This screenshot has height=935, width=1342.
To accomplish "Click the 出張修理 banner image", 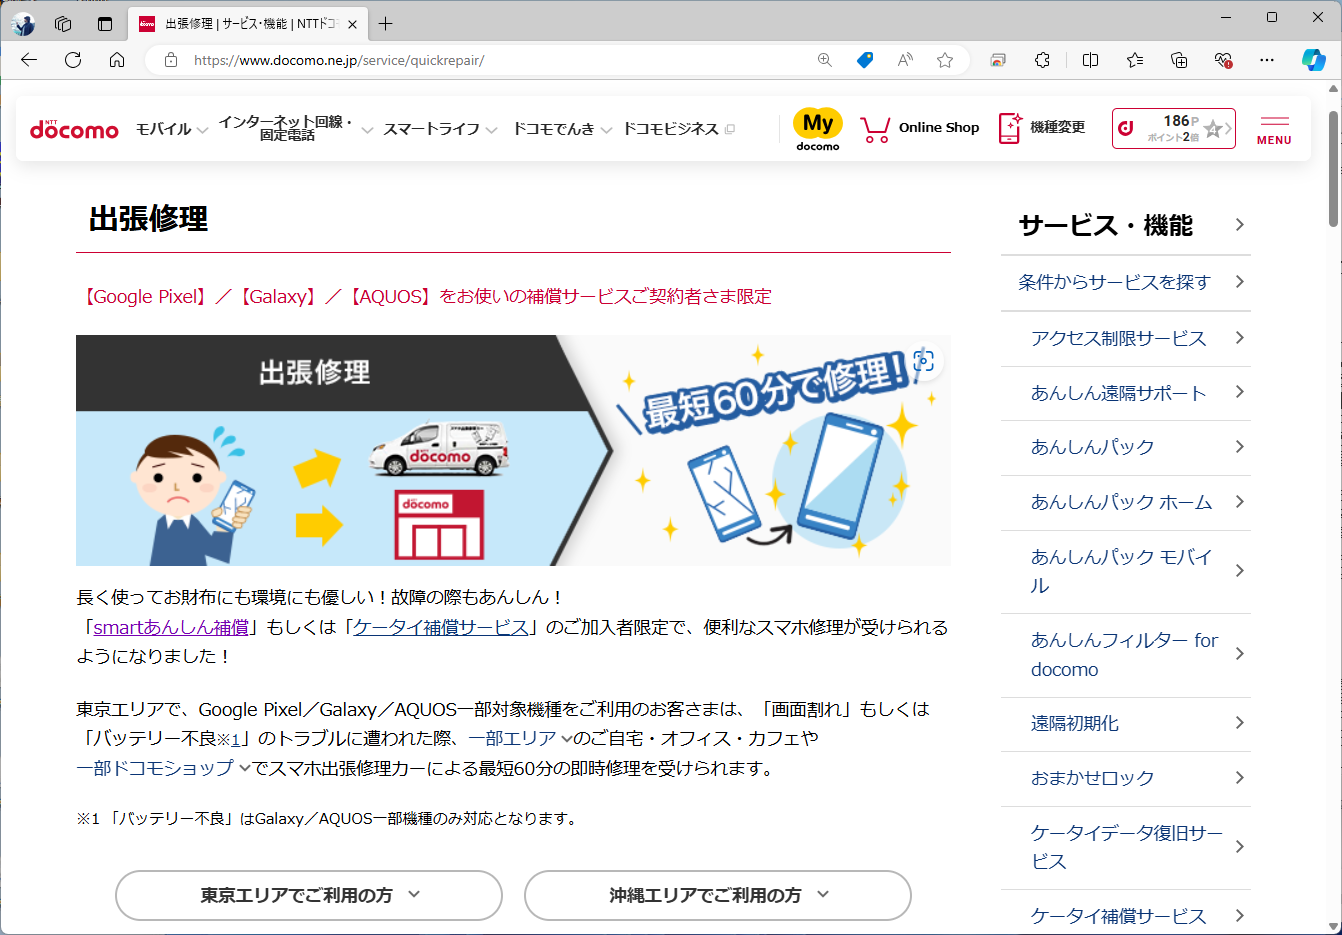I will coord(513,450).
